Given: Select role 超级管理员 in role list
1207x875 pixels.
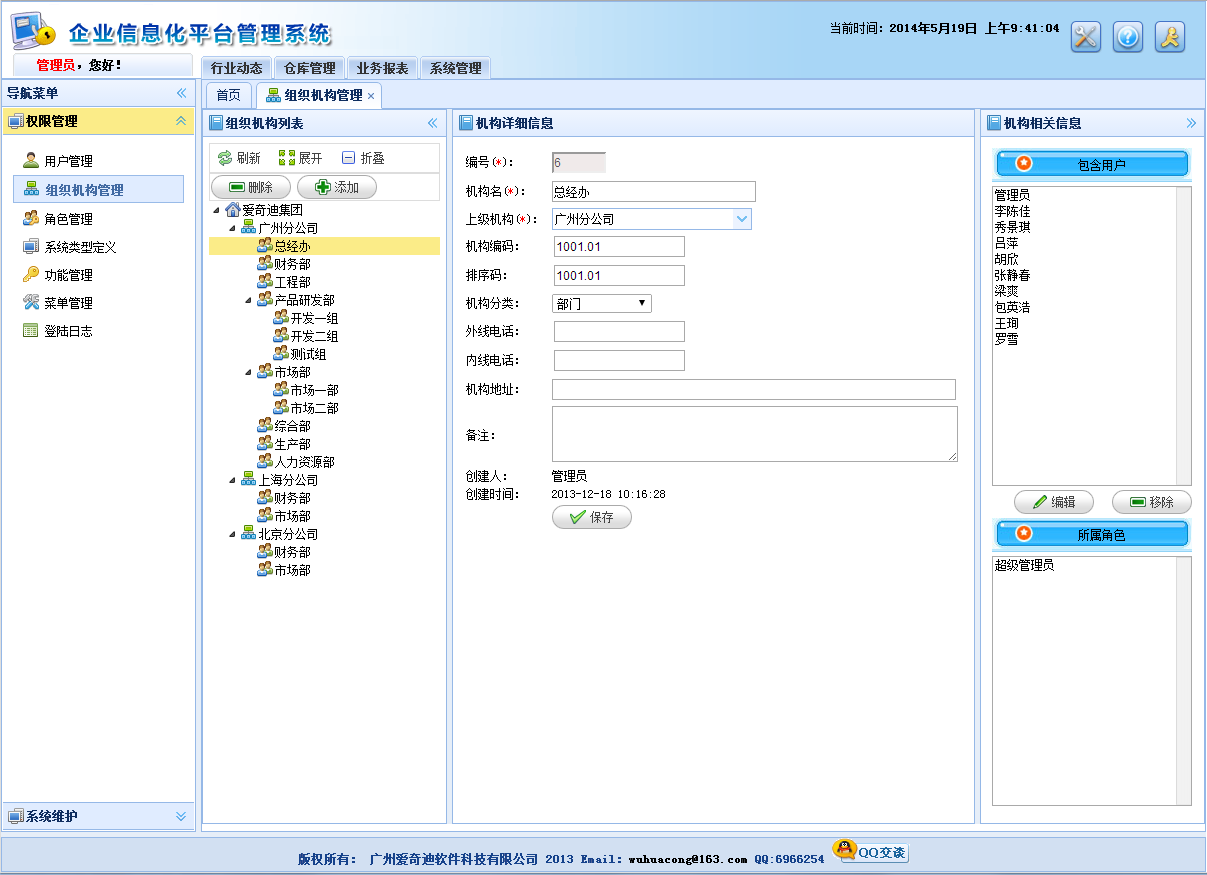Looking at the screenshot, I should (x=1024, y=565).
